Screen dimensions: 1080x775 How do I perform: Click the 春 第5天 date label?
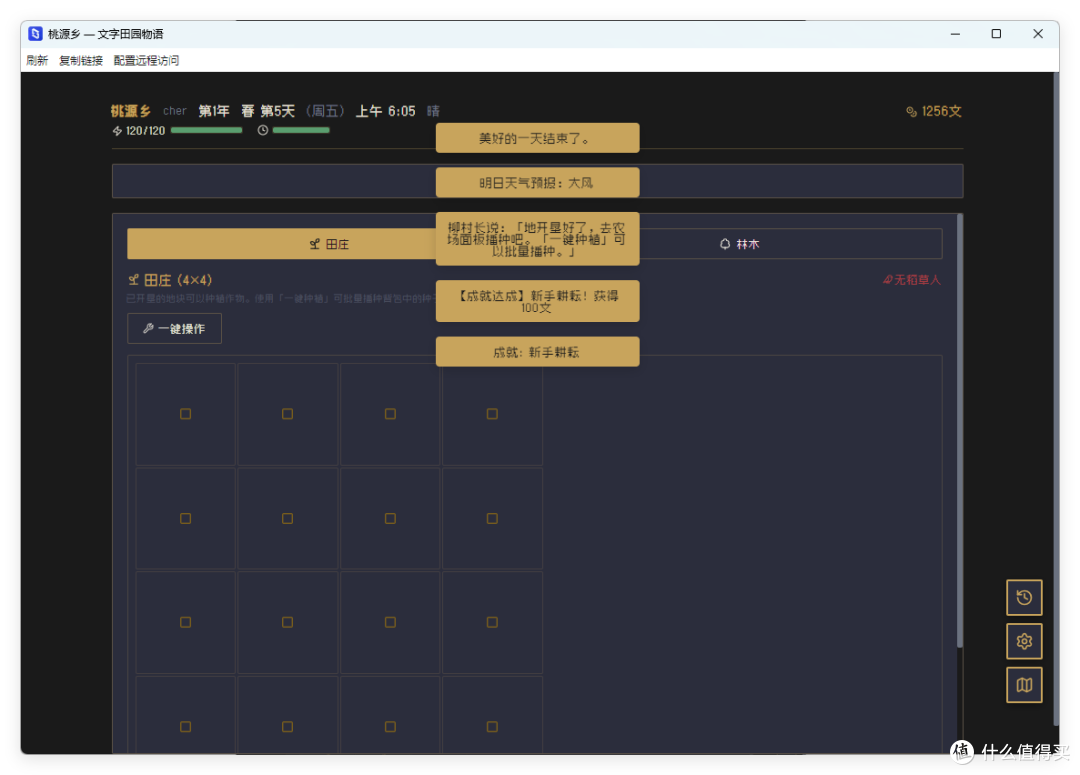click(268, 111)
